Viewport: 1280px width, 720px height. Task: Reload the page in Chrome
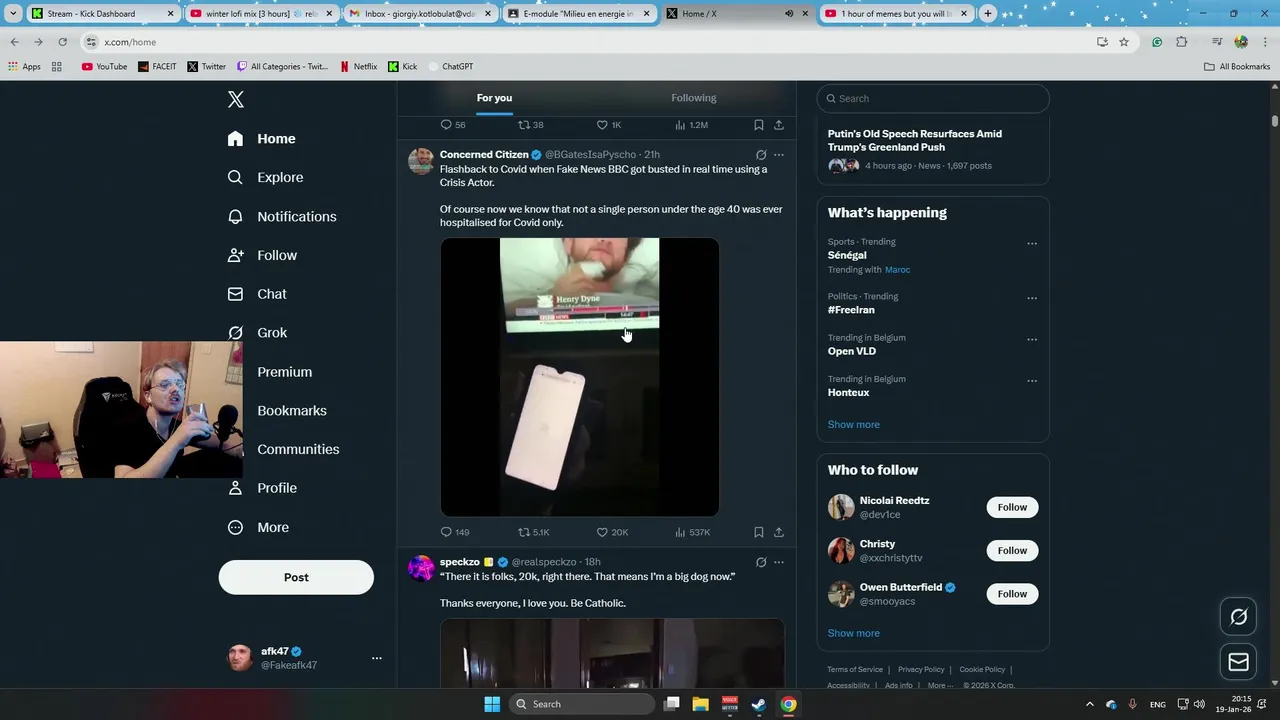coord(62,42)
